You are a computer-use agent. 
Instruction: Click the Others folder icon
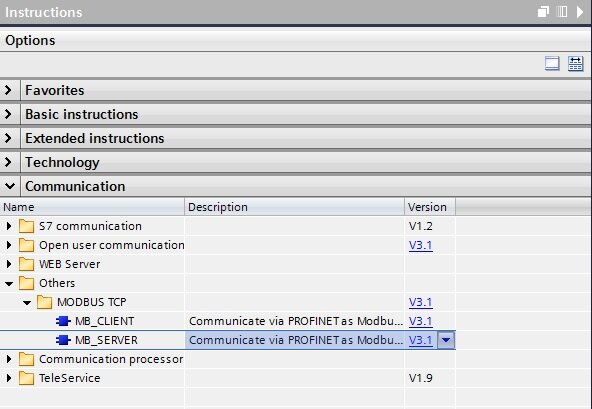click(26, 283)
